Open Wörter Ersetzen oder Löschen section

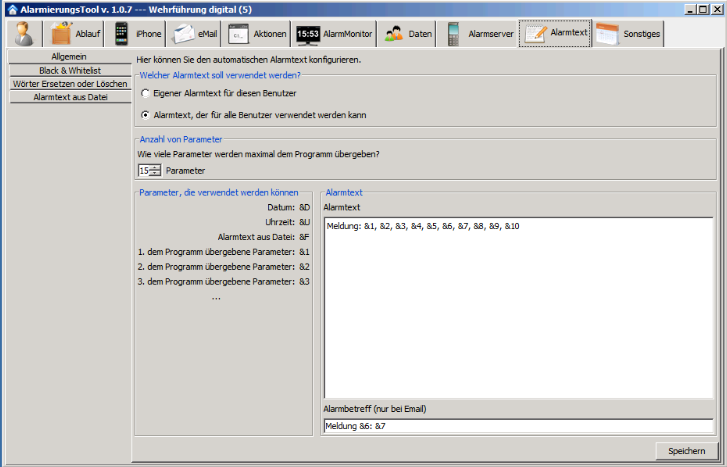(69, 84)
